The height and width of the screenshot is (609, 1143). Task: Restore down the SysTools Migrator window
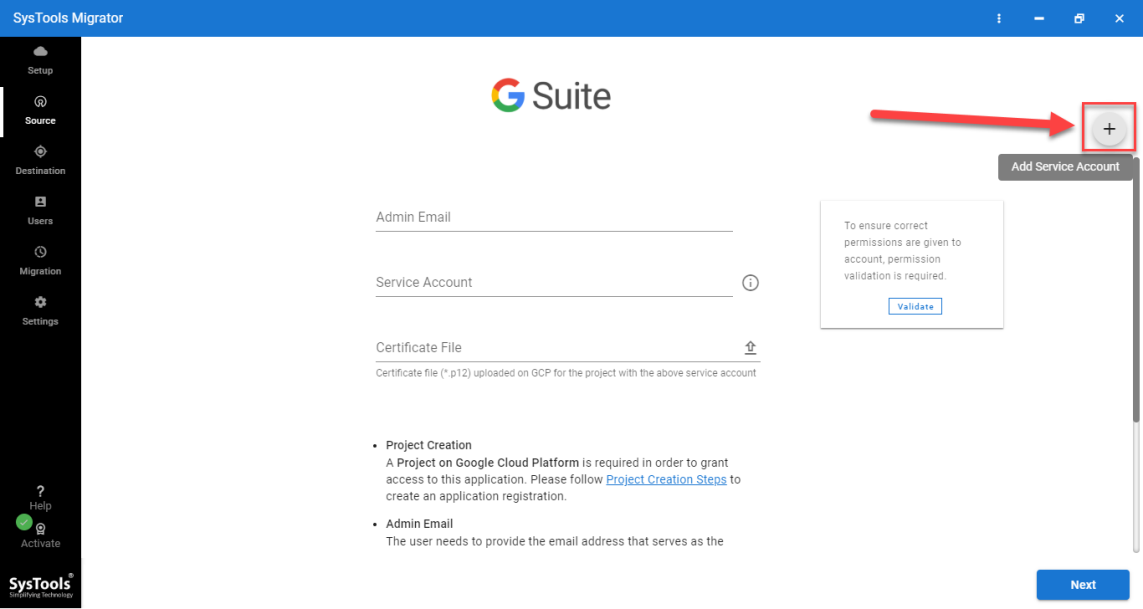click(1079, 18)
